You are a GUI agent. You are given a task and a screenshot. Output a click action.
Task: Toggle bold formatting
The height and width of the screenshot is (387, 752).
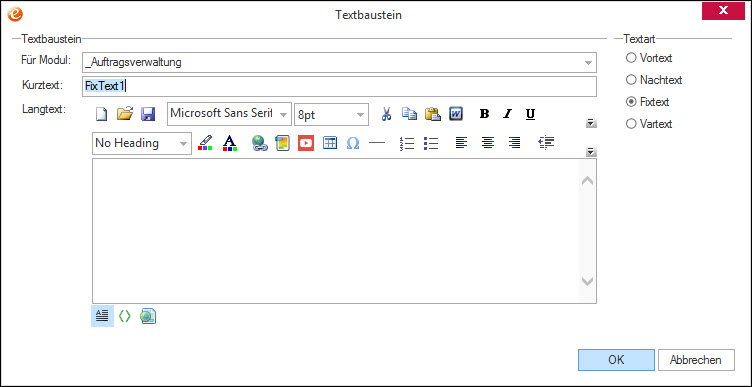pos(484,114)
